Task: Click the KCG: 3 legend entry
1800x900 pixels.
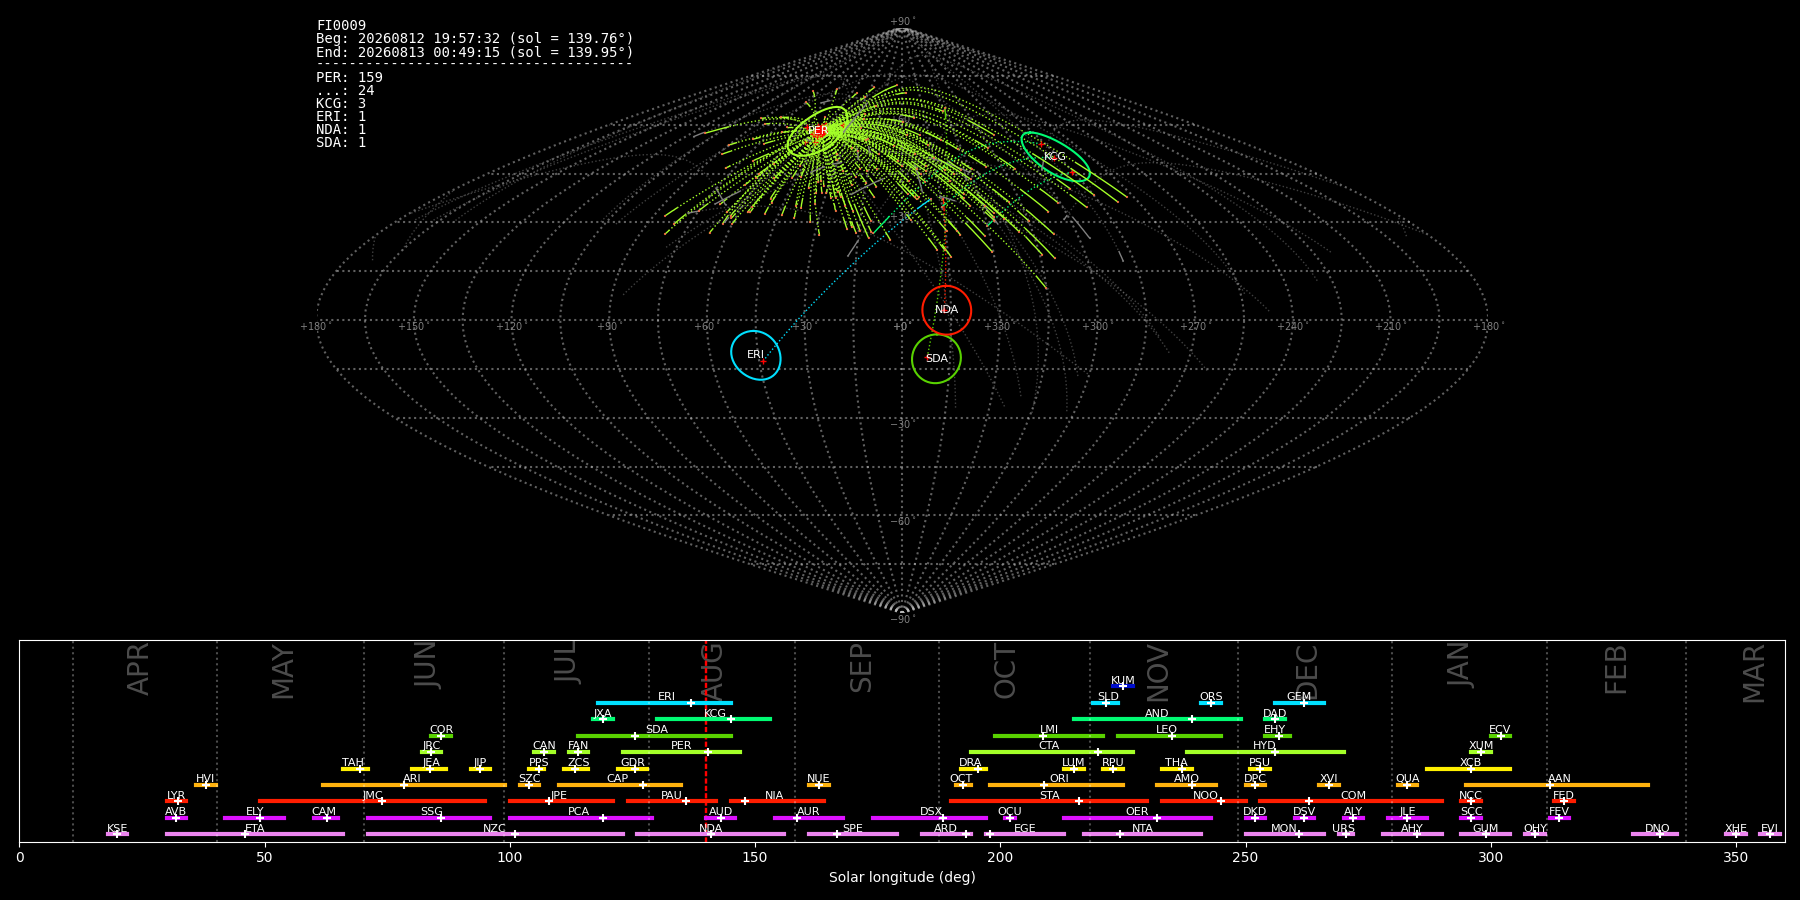Action: point(341,103)
